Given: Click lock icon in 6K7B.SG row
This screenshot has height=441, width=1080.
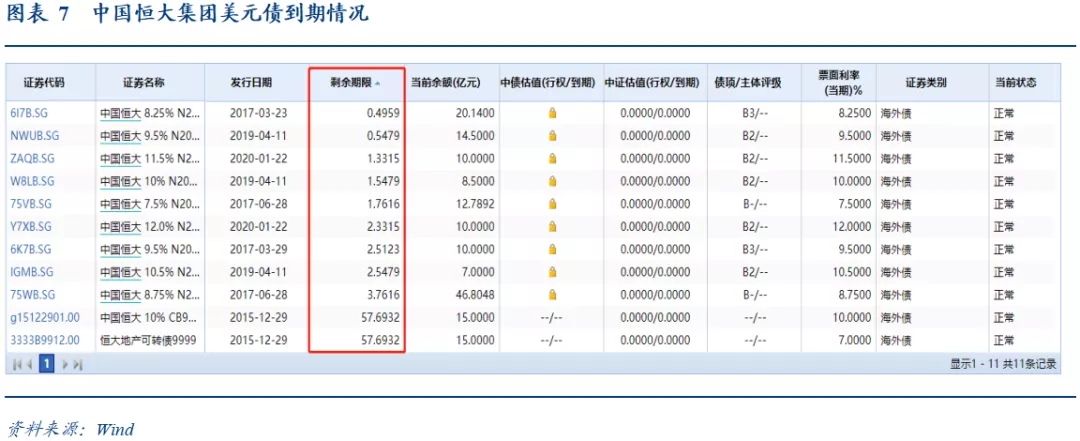Looking at the screenshot, I should (x=552, y=249).
